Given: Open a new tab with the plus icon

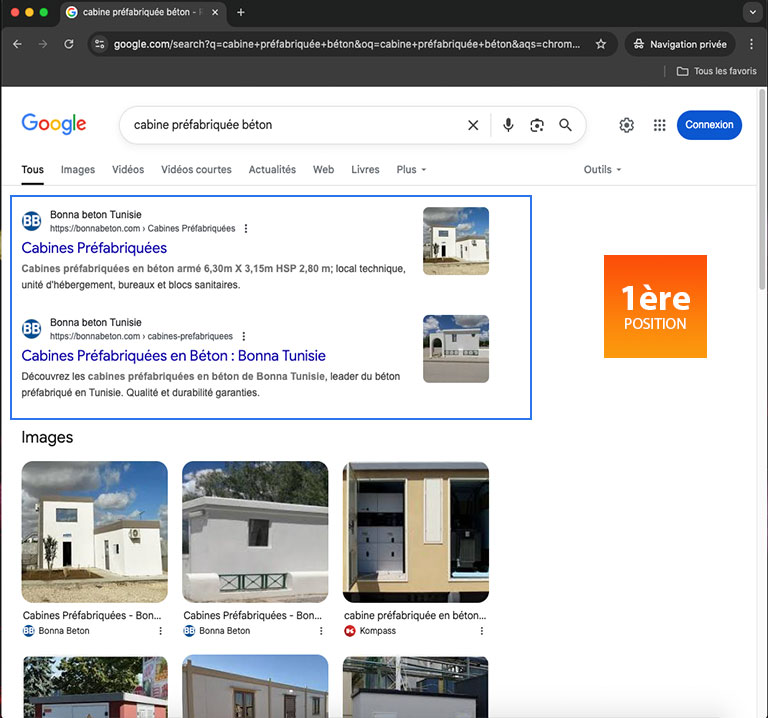Looking at the screenshot, I should 240,12.
